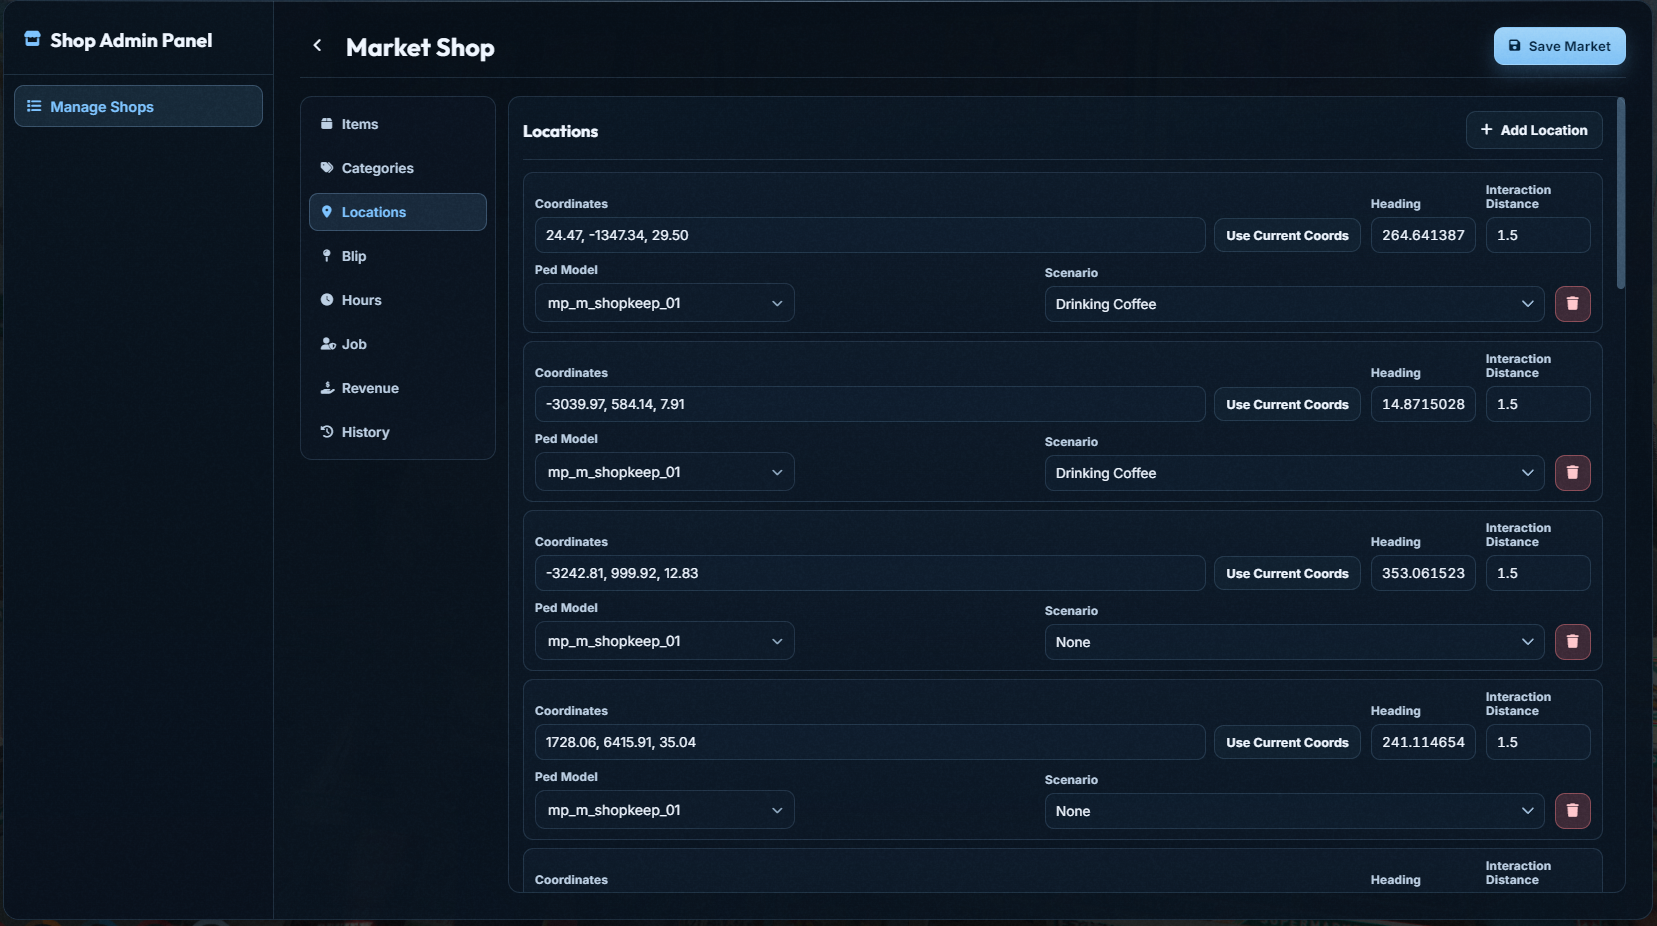Edit interaction distance for -3039.97, 584.14 location
1657x926 pixels.
(x=1538, y=404)
